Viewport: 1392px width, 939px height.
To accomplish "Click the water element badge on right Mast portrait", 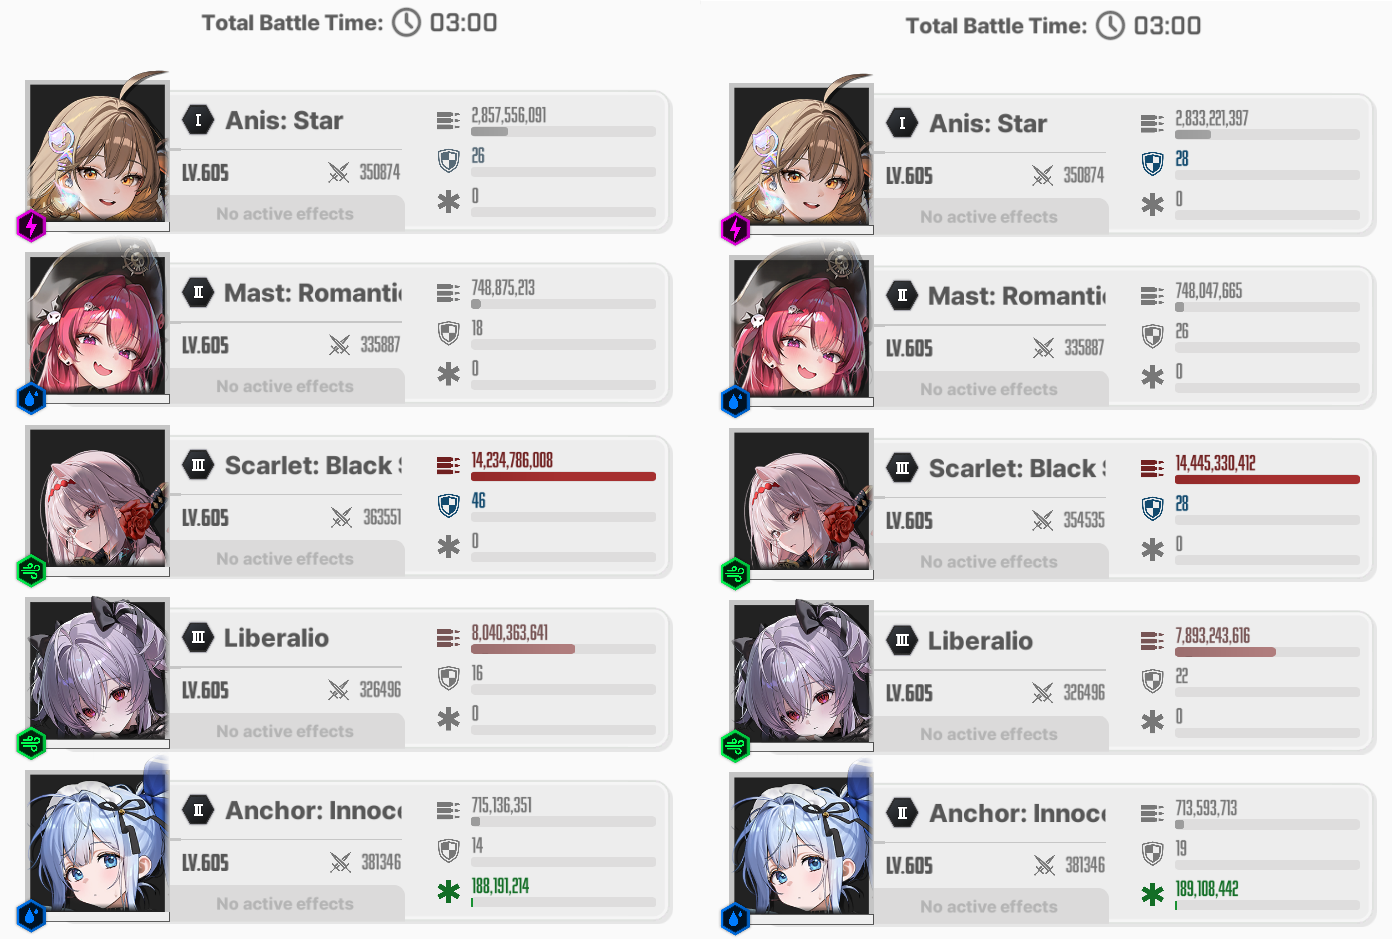I will click(x=735, y=402).
